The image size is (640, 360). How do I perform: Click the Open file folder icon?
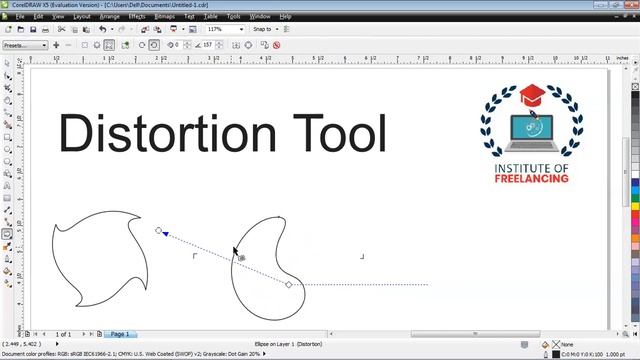point(21,29)
